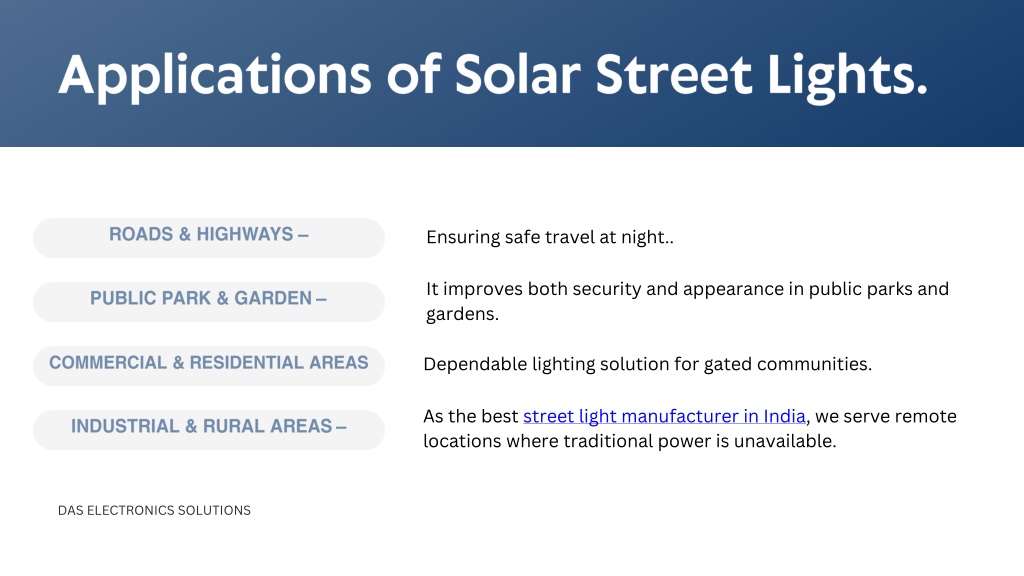Image resolution: width=1024 pixels, height=576 pixels.
Task: Click the word 'Applications' in the title
Action: click(215, 76)
